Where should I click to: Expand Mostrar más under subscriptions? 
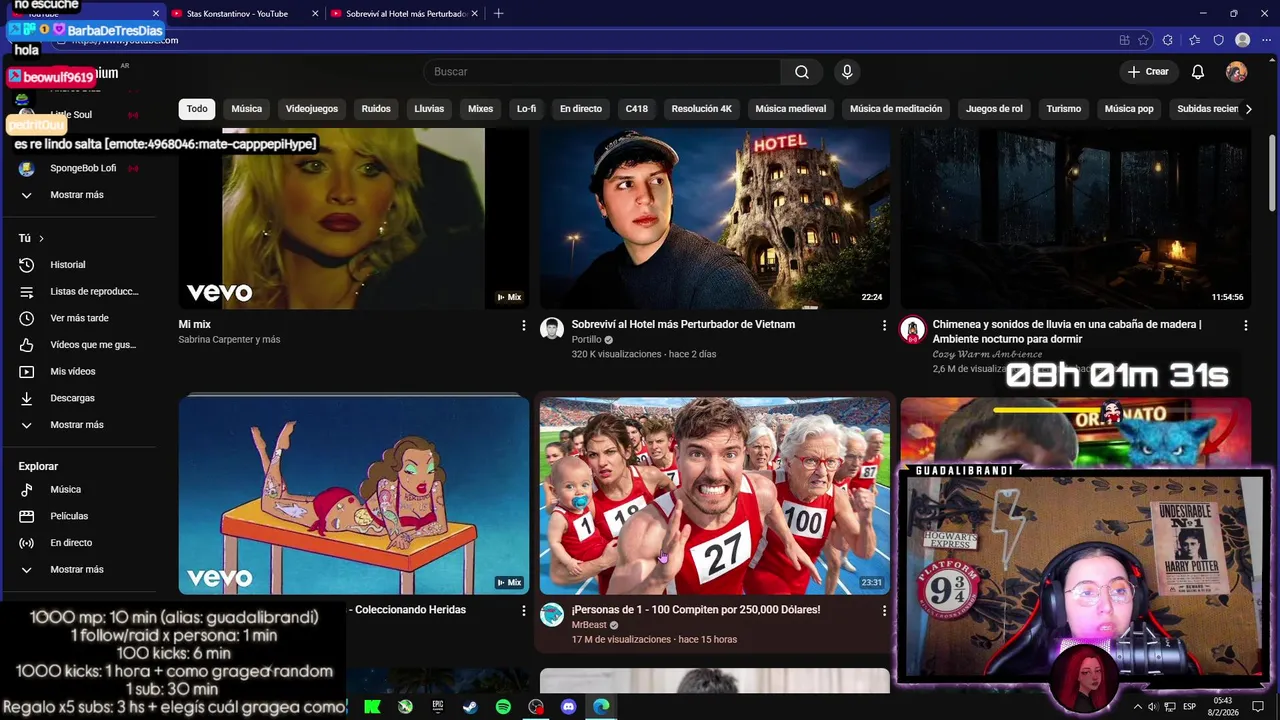click(78, 195)
